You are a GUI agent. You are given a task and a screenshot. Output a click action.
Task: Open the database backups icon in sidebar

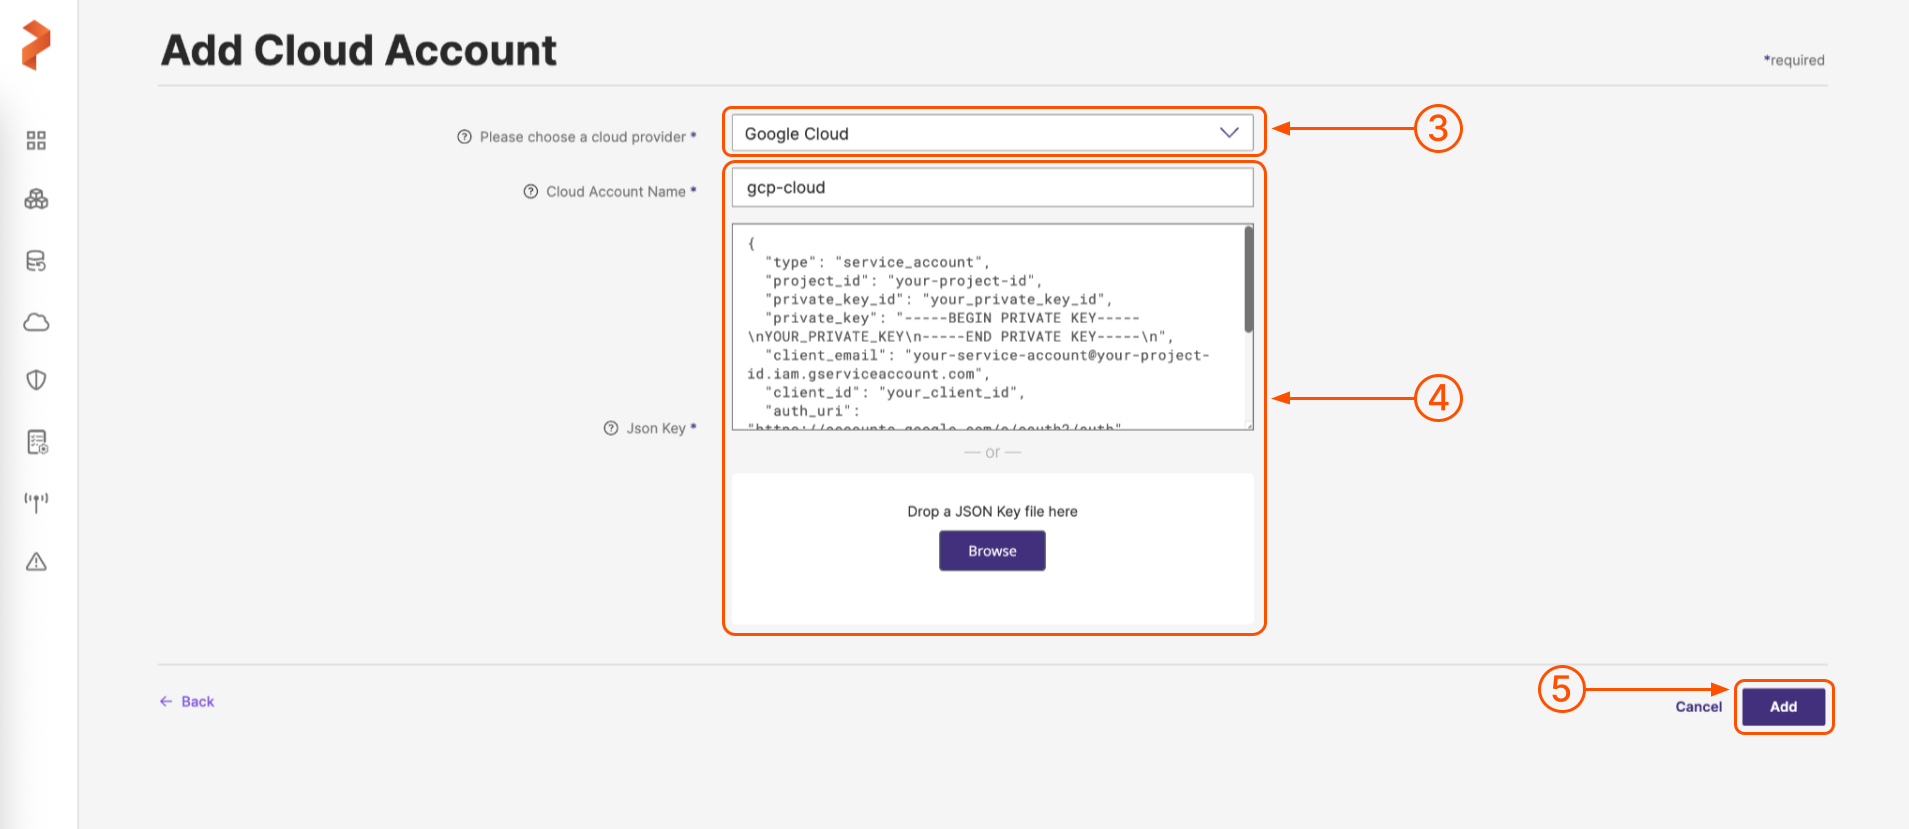pyautogui.click(x=36, y=261)
